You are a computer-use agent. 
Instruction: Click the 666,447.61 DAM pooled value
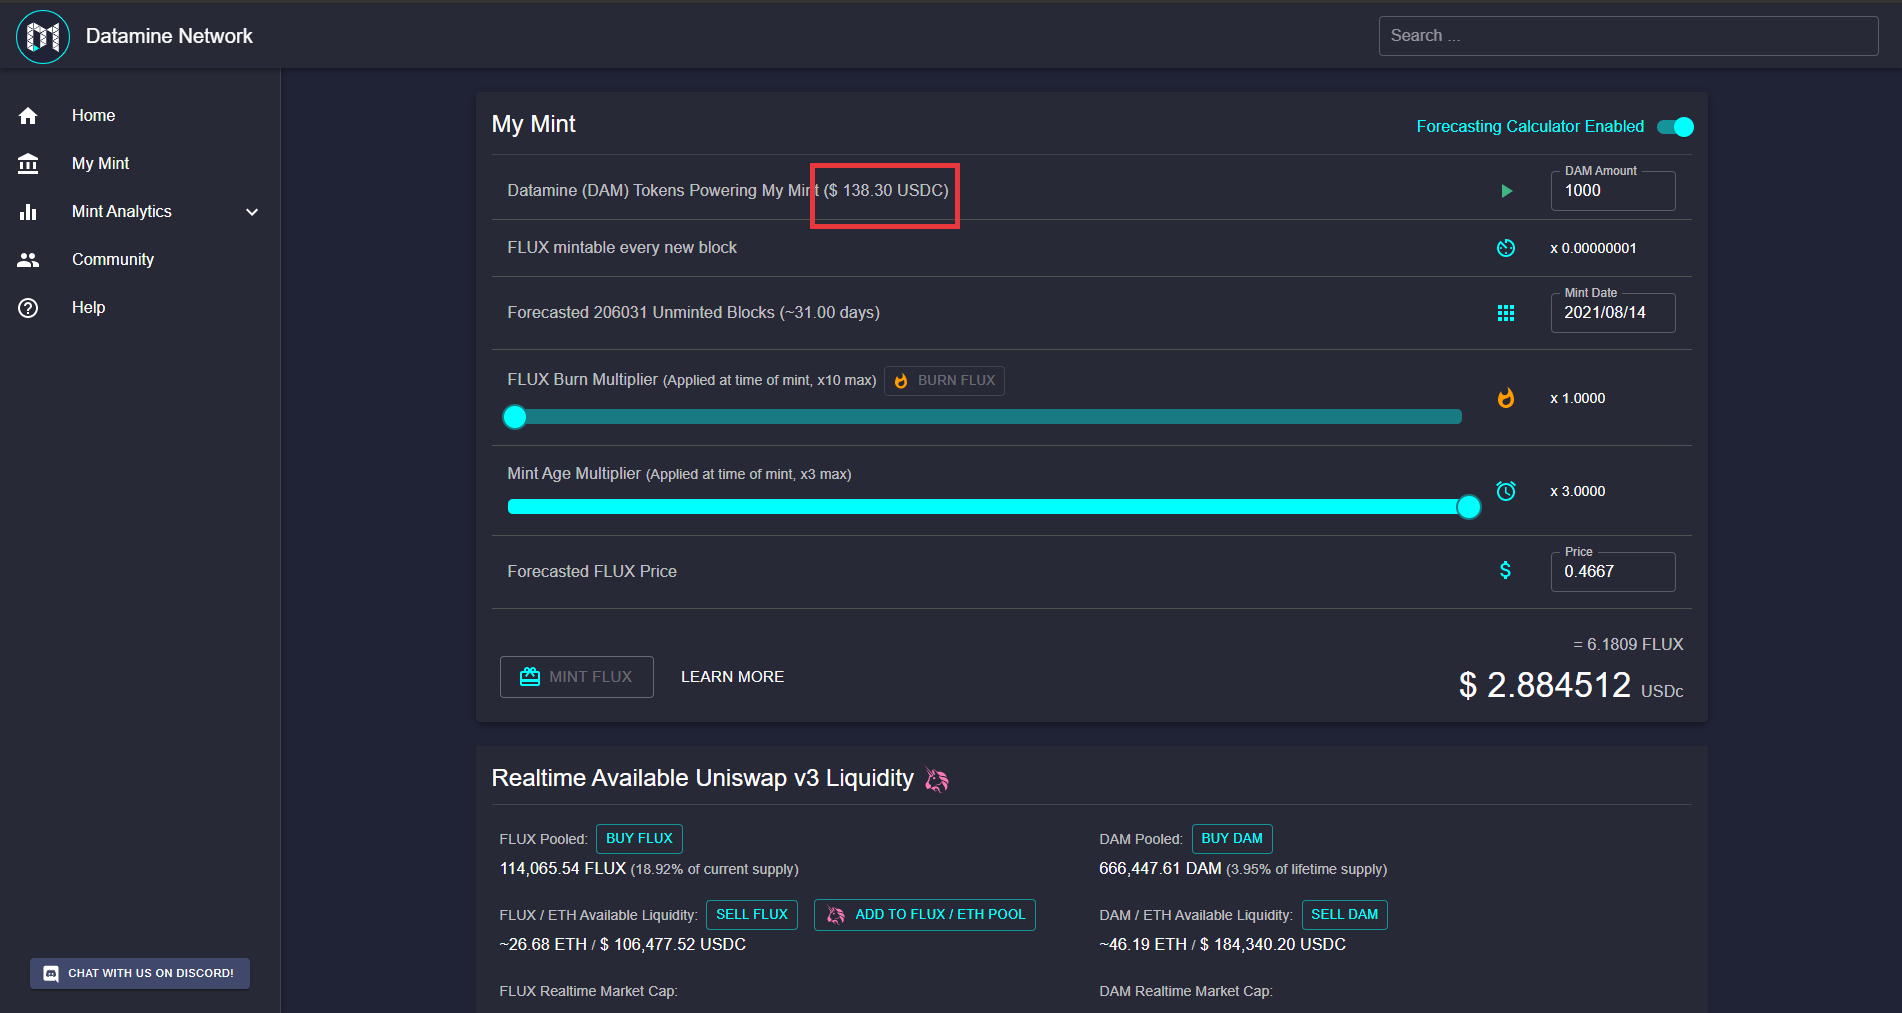click(1160, 869)
